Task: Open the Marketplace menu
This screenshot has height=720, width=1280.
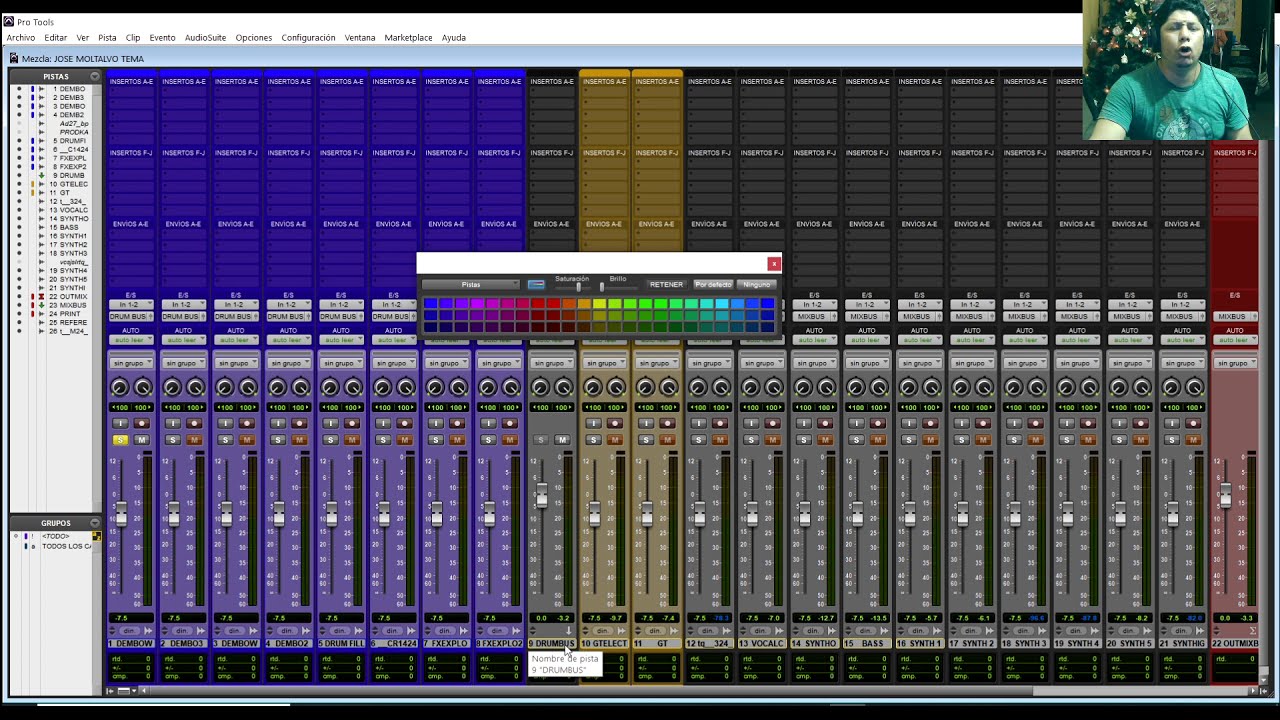Action: point(409,38)
